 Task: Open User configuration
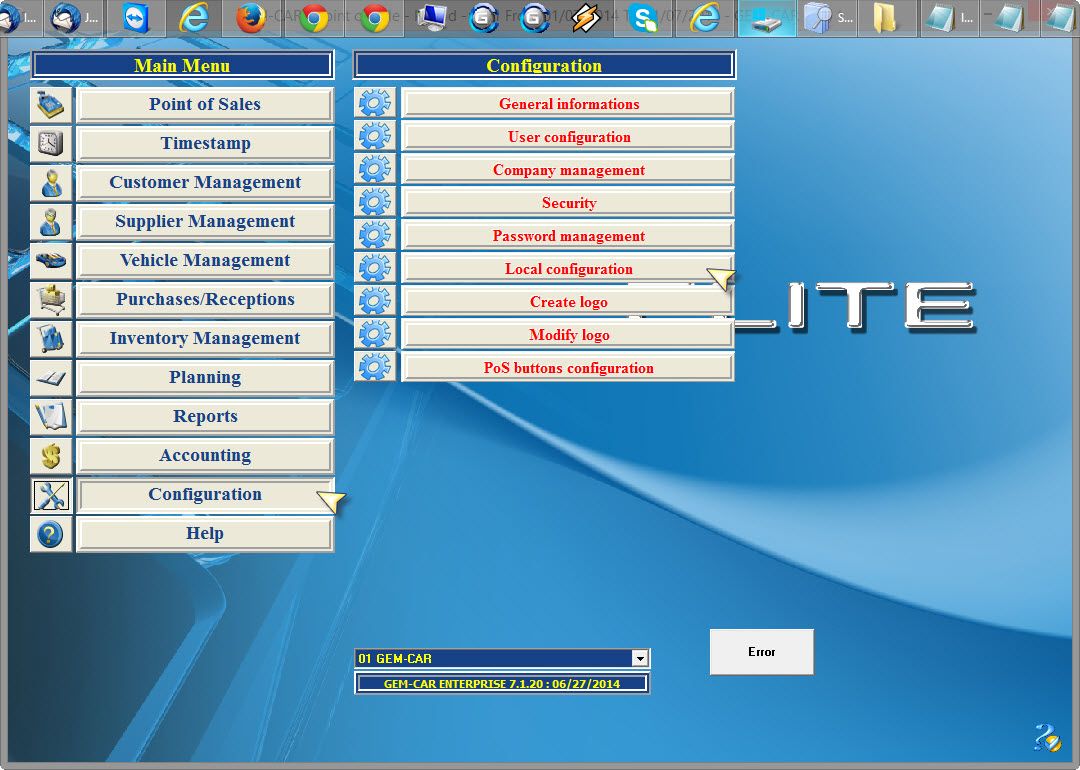coord(568,136)
